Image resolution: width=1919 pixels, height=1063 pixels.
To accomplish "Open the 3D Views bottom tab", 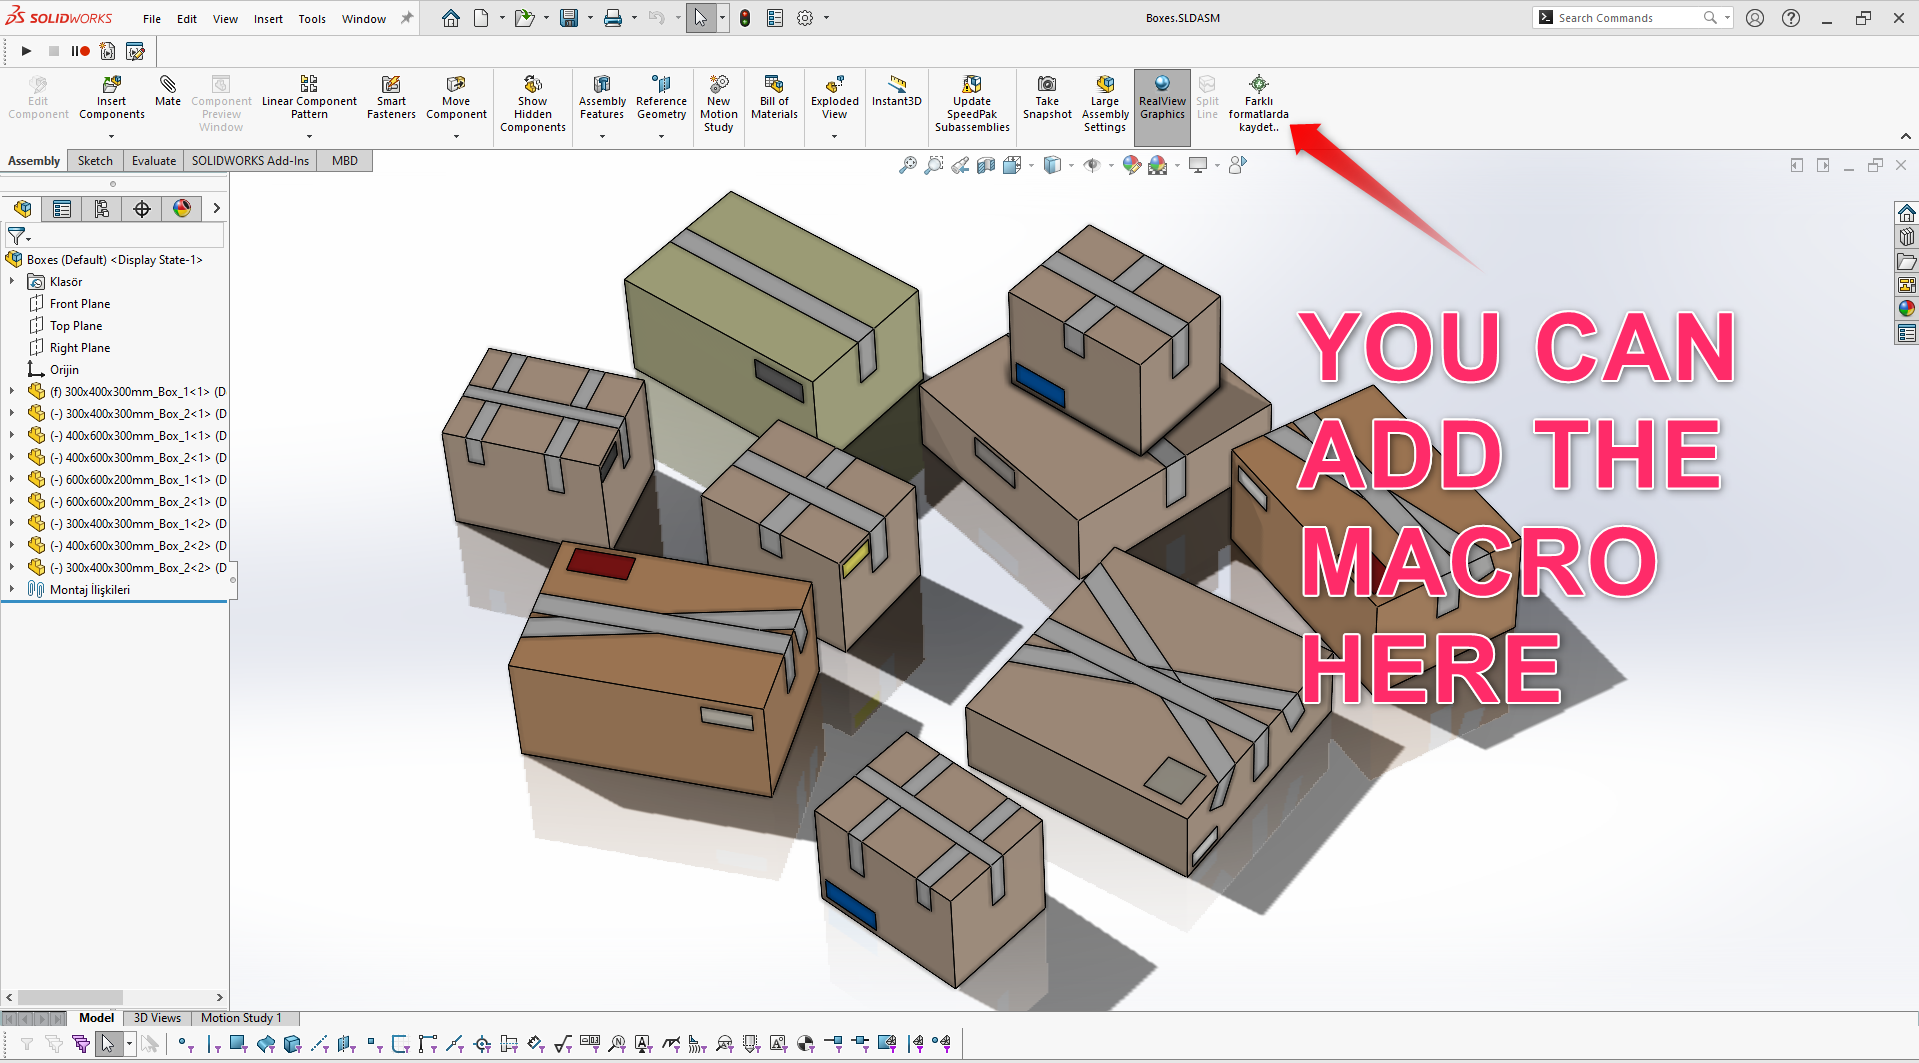I will click(157, 1018).
